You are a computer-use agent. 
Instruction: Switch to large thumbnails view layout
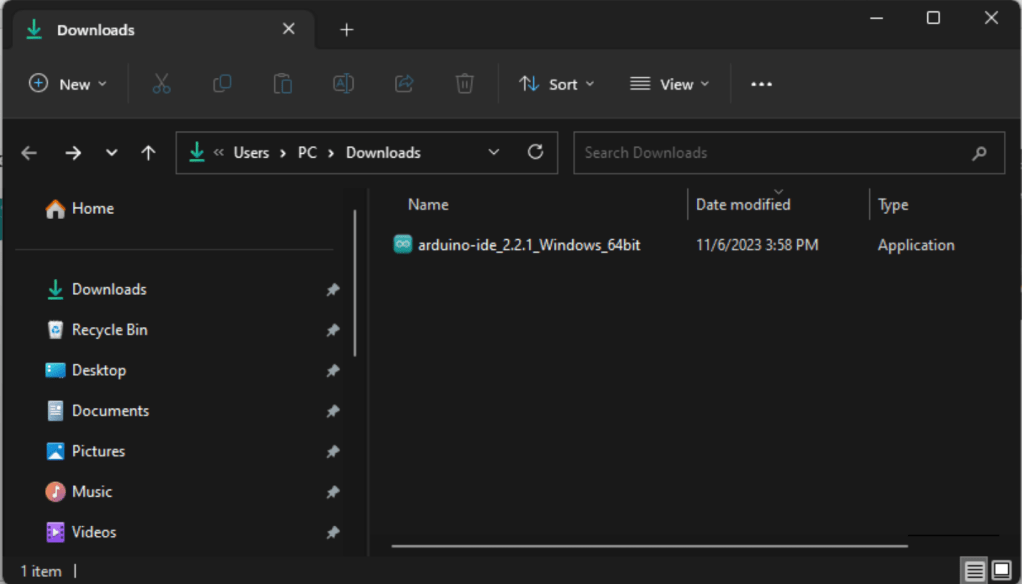click(1001, 571)
